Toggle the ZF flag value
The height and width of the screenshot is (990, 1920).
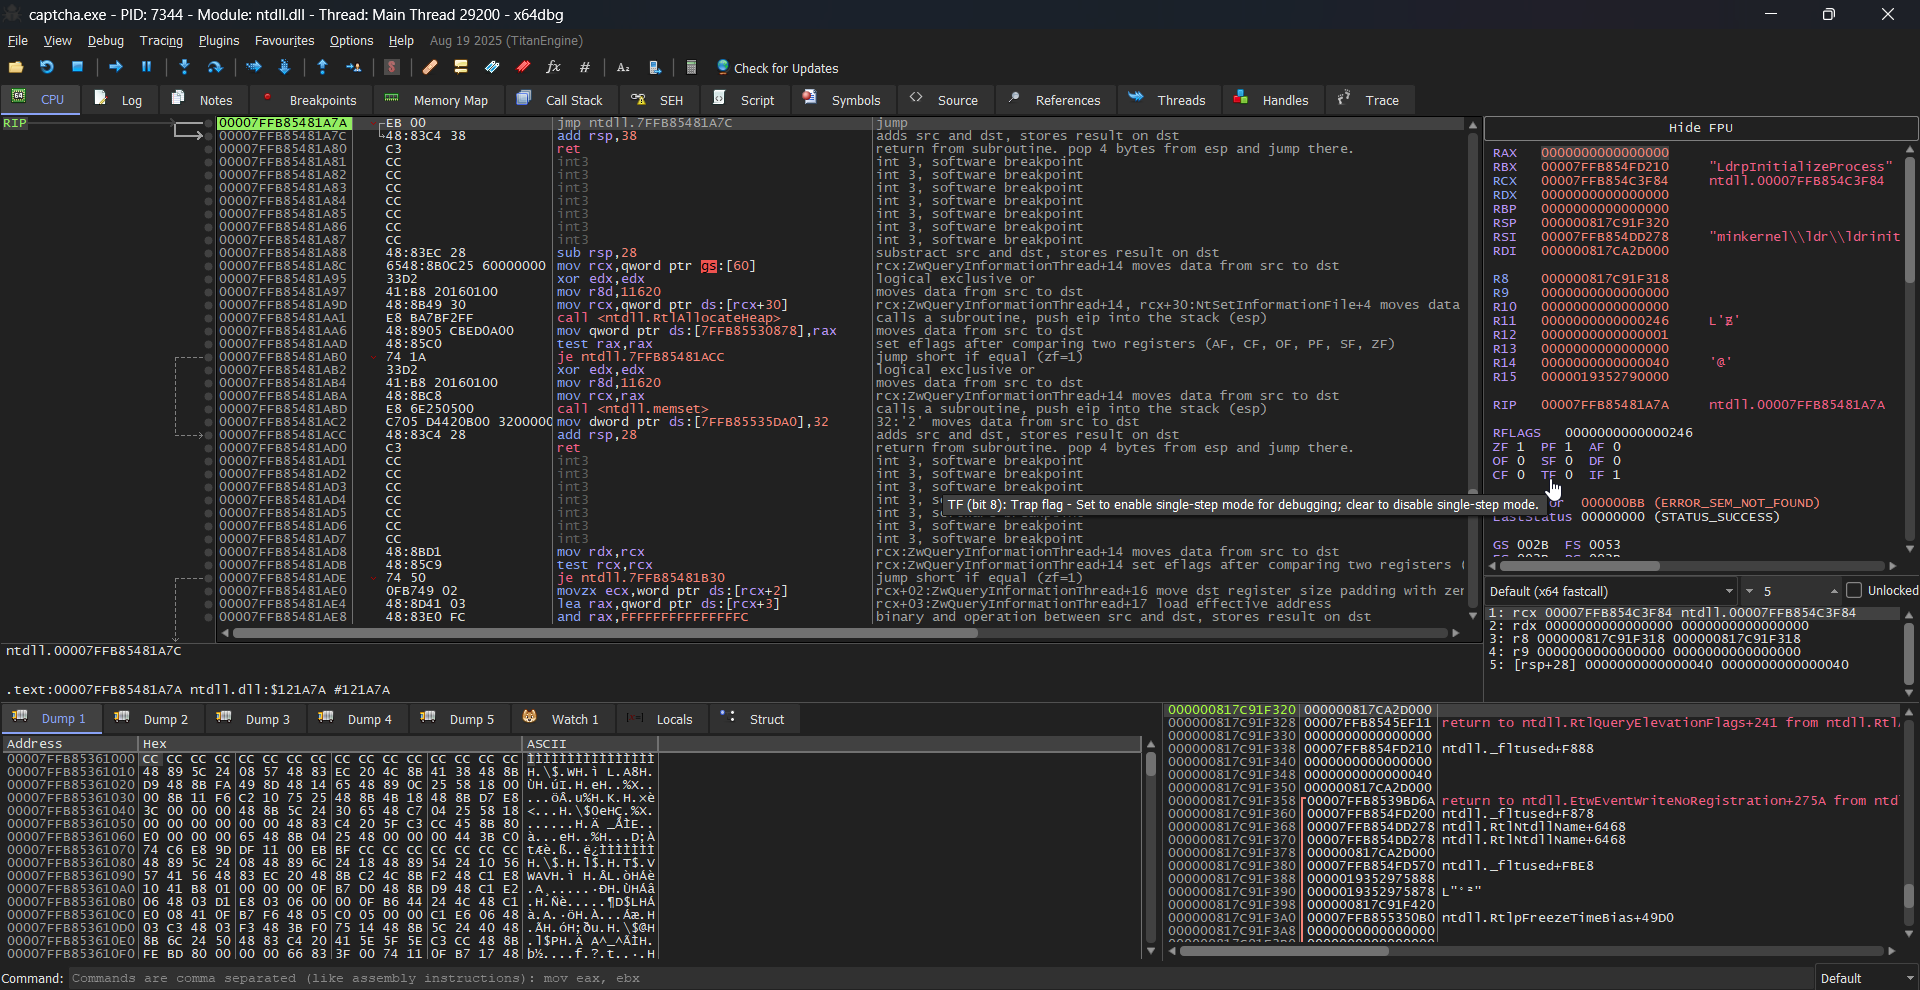tap(1520, 447)
